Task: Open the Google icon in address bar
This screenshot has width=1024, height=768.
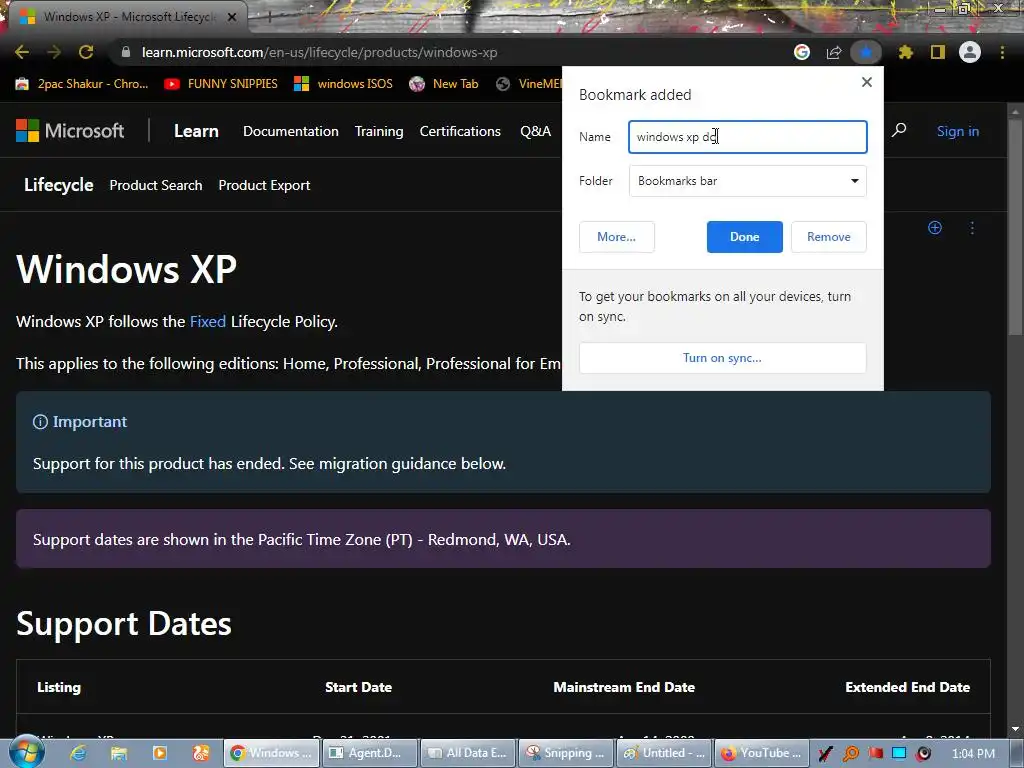Action: pyautogui.click(x=802, y=52)
